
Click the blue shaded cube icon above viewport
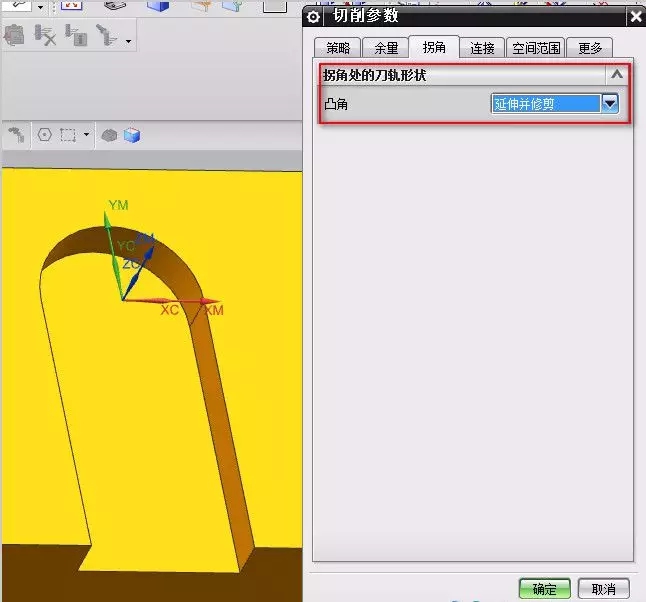click(x=132, y=135)
